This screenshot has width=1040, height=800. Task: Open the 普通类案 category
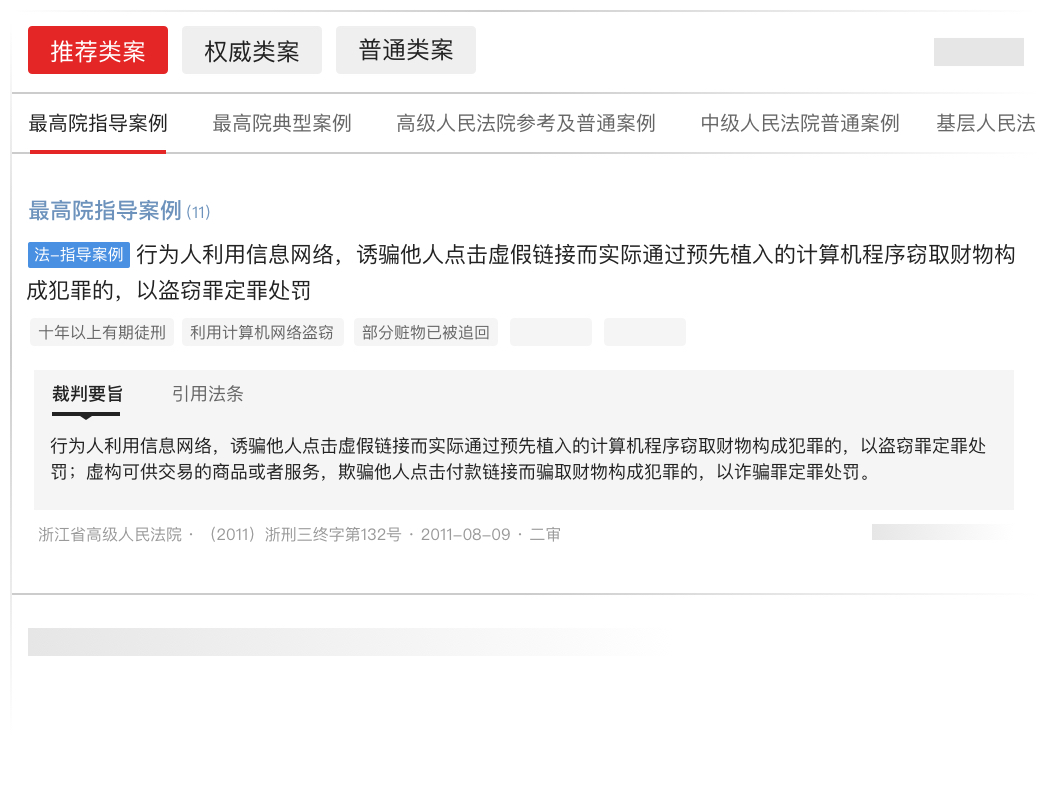click(x=405, y=50)
